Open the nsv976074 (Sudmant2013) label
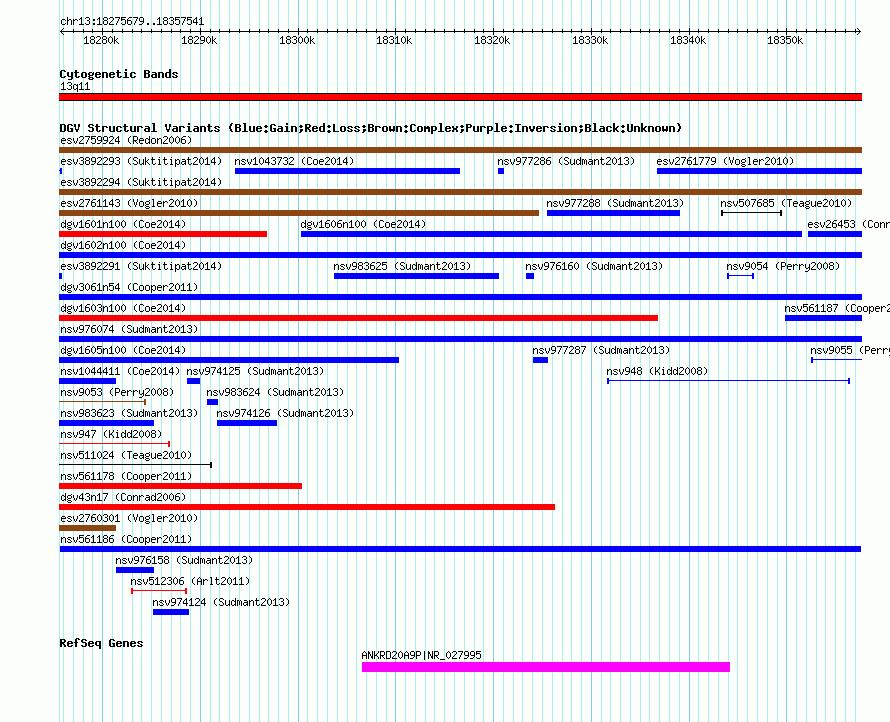This screenshot has width=890, height=722. (x=129, y=329)
